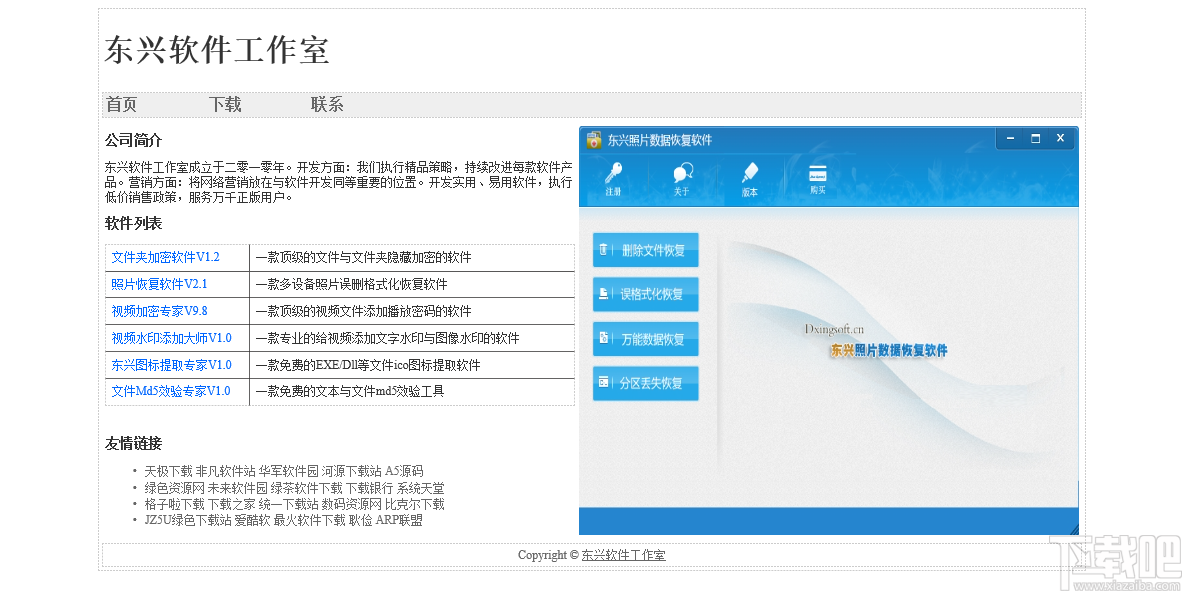Open the 购买 purchase icon
This screenshot has height=591, width=1184.
[x=819, y=172]
